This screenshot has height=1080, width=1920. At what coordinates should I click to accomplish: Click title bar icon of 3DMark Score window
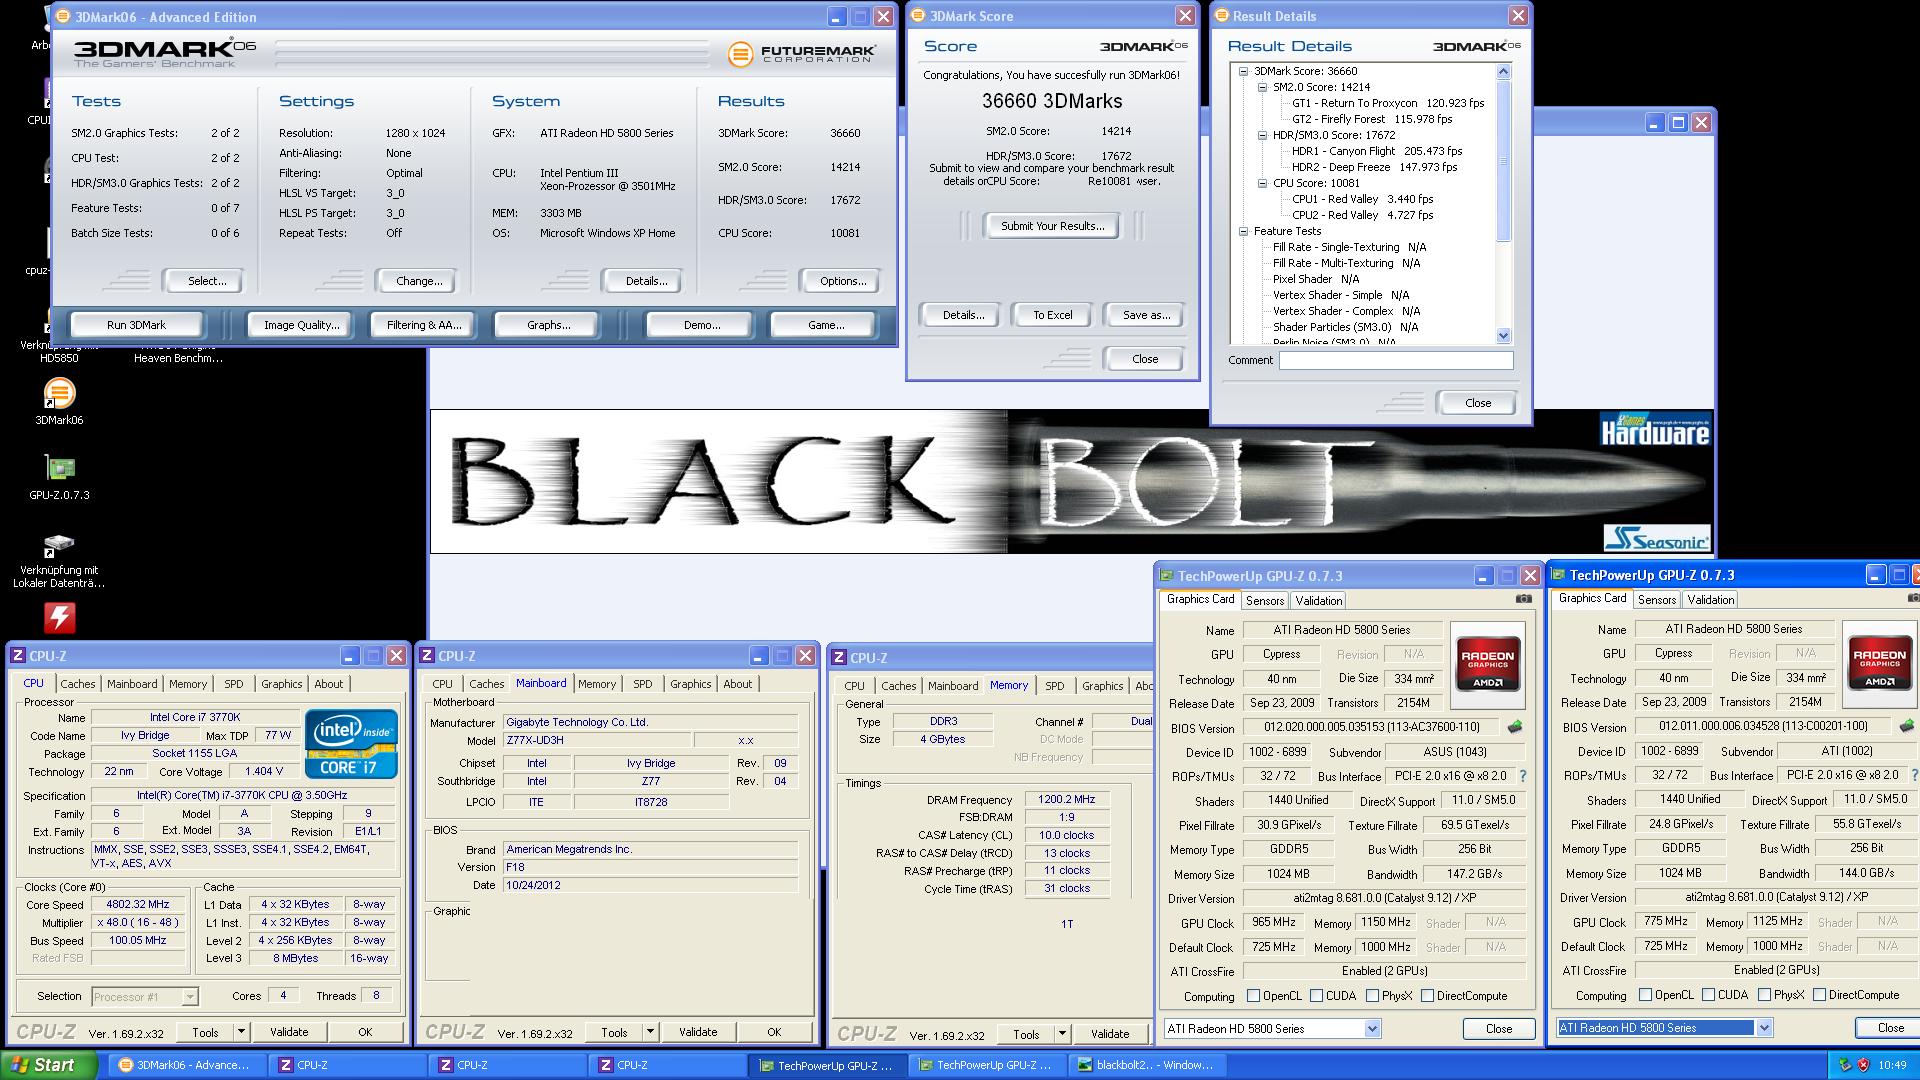(x=919, y=16)
